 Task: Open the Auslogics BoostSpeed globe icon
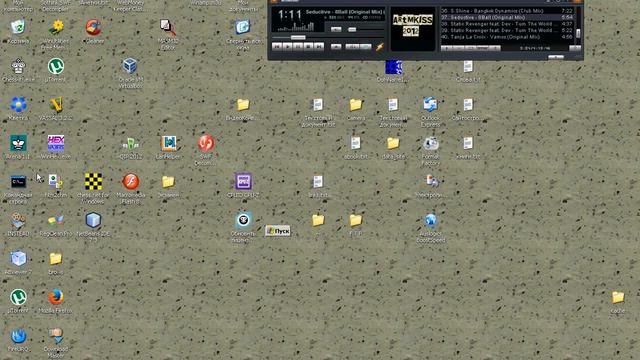pos(430,220)
